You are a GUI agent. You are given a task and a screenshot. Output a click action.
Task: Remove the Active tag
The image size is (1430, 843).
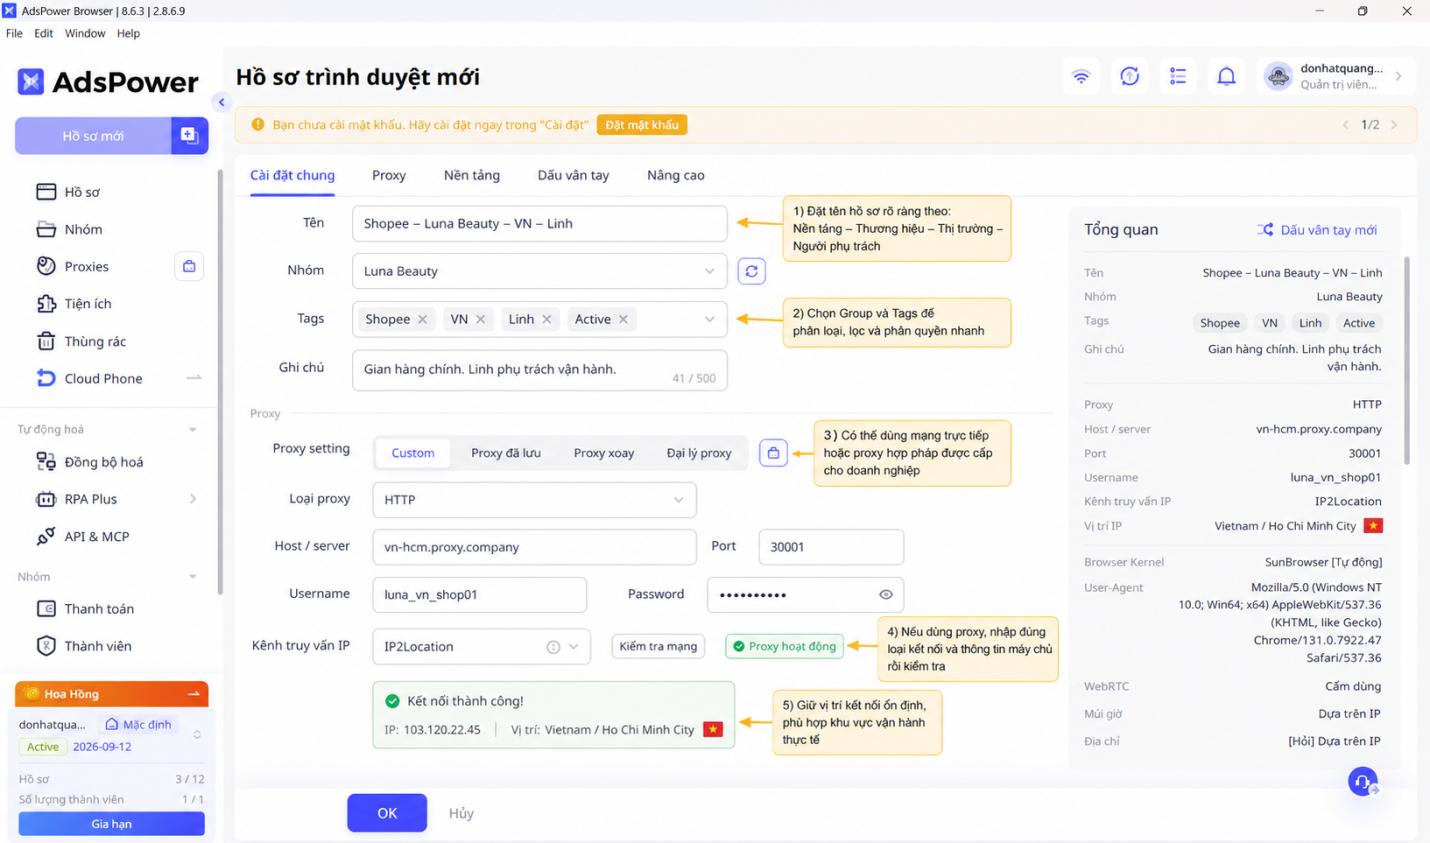pos(624,320)
